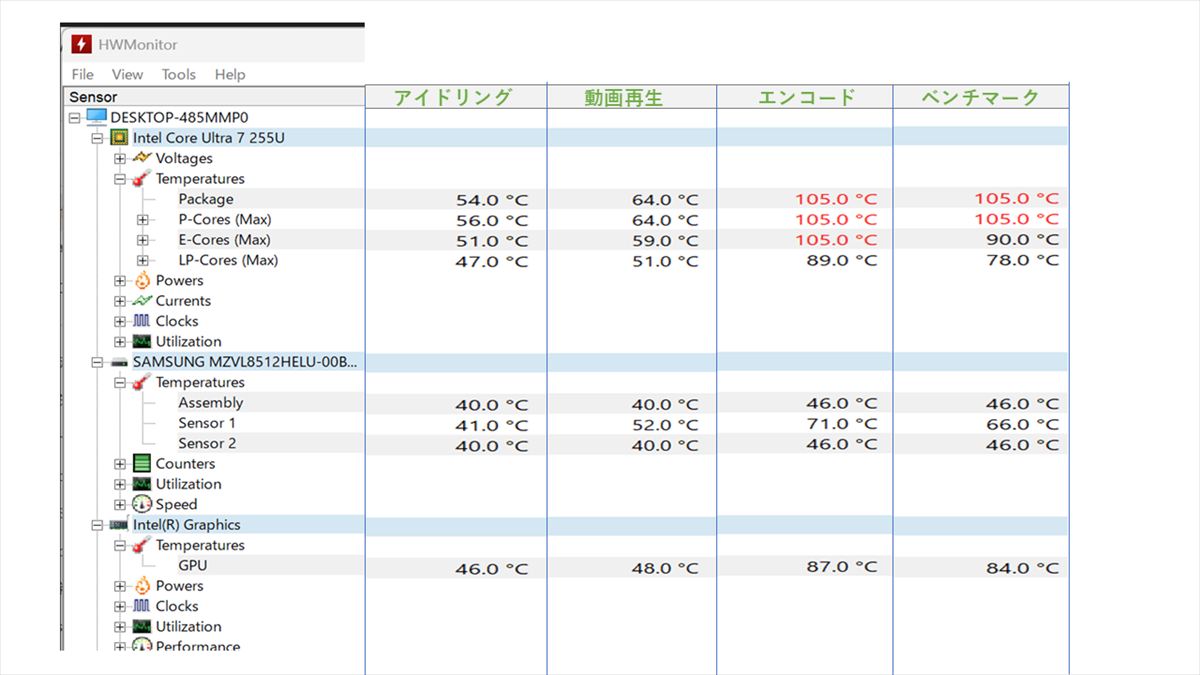Expand the Counters node
This screenshot has width=1200, height=675.
pyautogui.click(x=120, y=464)
